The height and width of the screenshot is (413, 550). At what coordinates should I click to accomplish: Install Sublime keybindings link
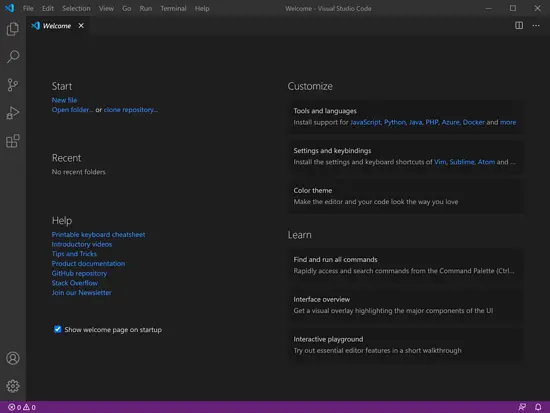click(462, 162)
